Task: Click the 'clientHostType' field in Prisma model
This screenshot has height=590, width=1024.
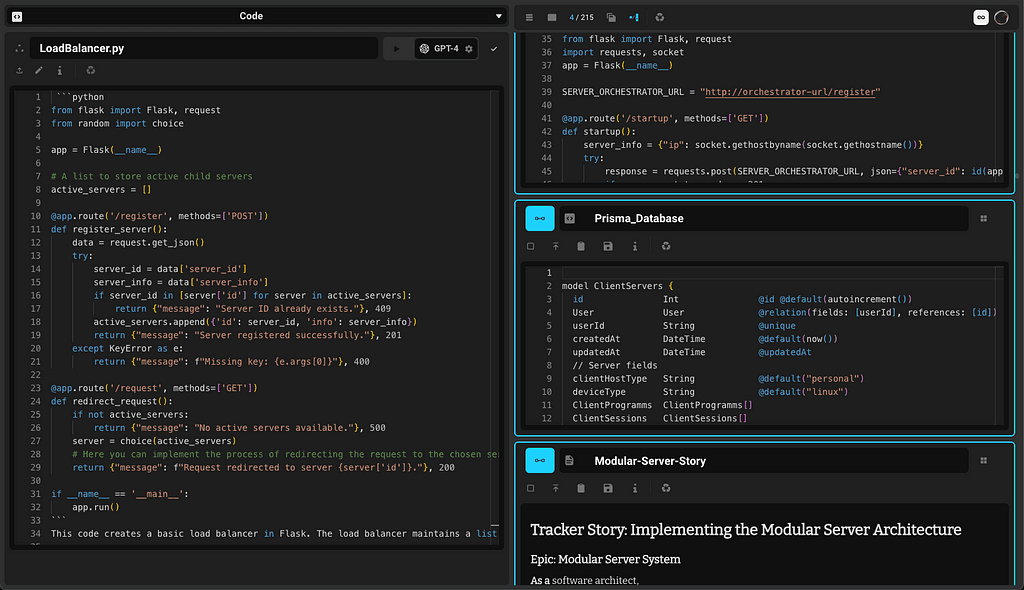Action: coord(610,379)
